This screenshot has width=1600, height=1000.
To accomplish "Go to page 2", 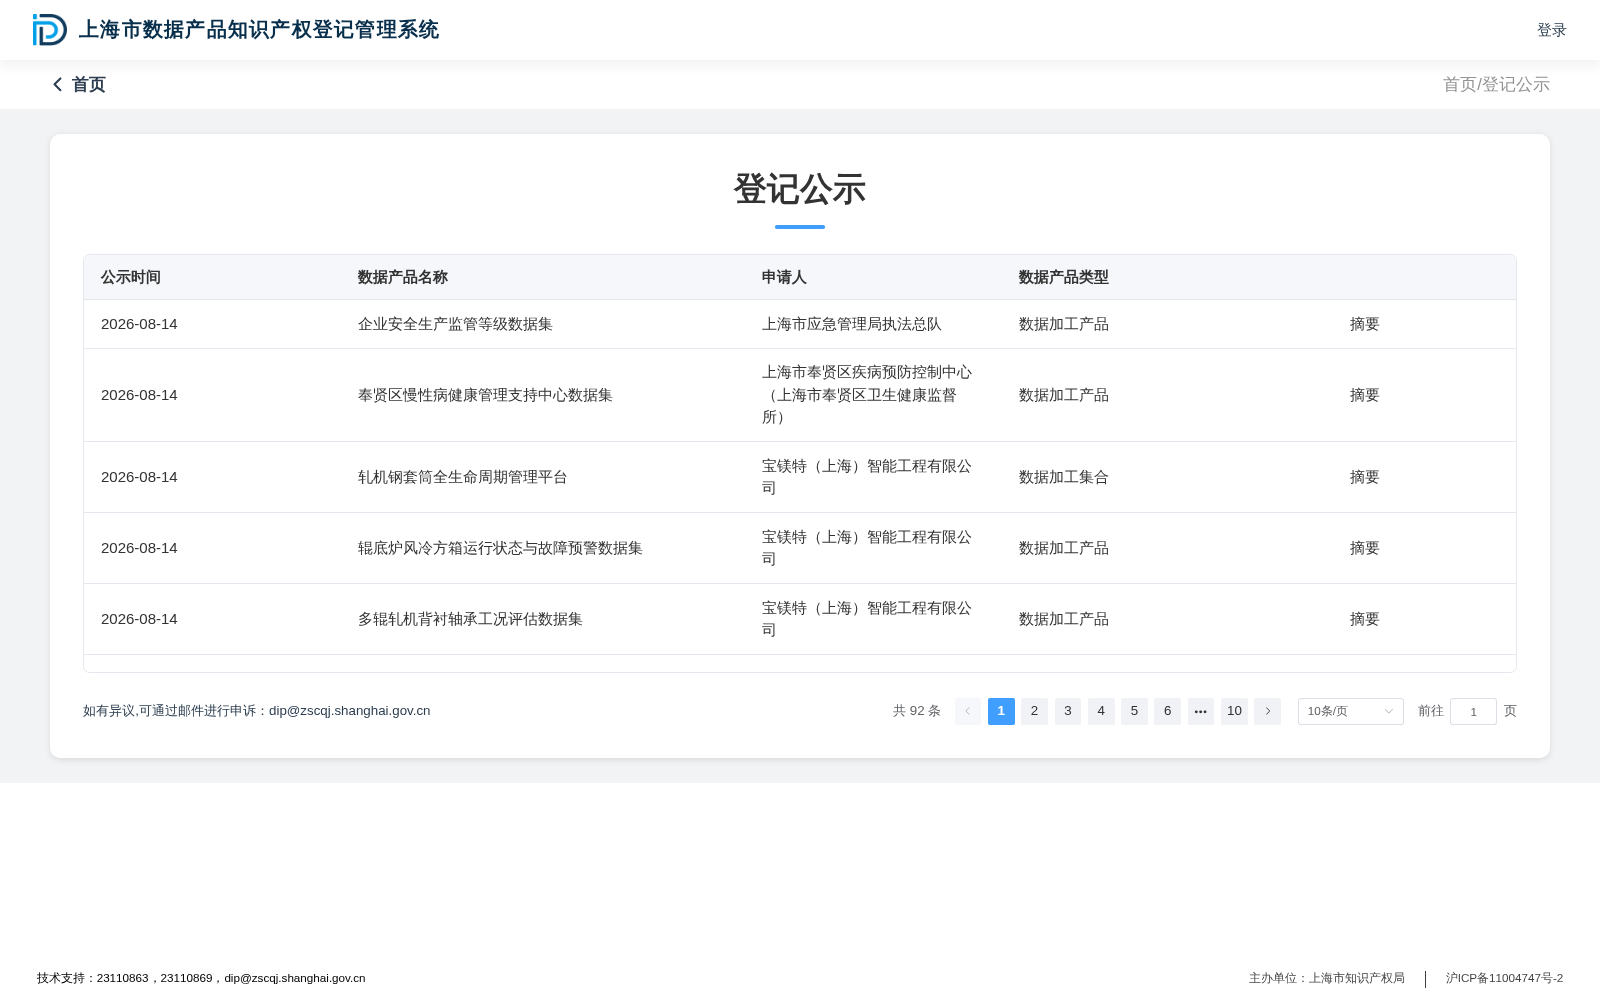I will 1034,711.
